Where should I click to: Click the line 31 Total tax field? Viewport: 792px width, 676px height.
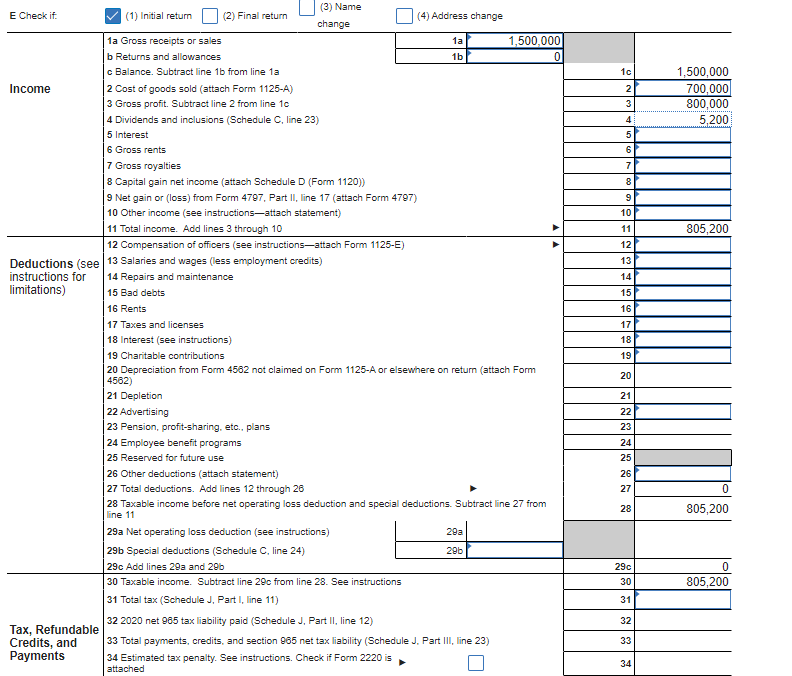(x=682, y=600)
